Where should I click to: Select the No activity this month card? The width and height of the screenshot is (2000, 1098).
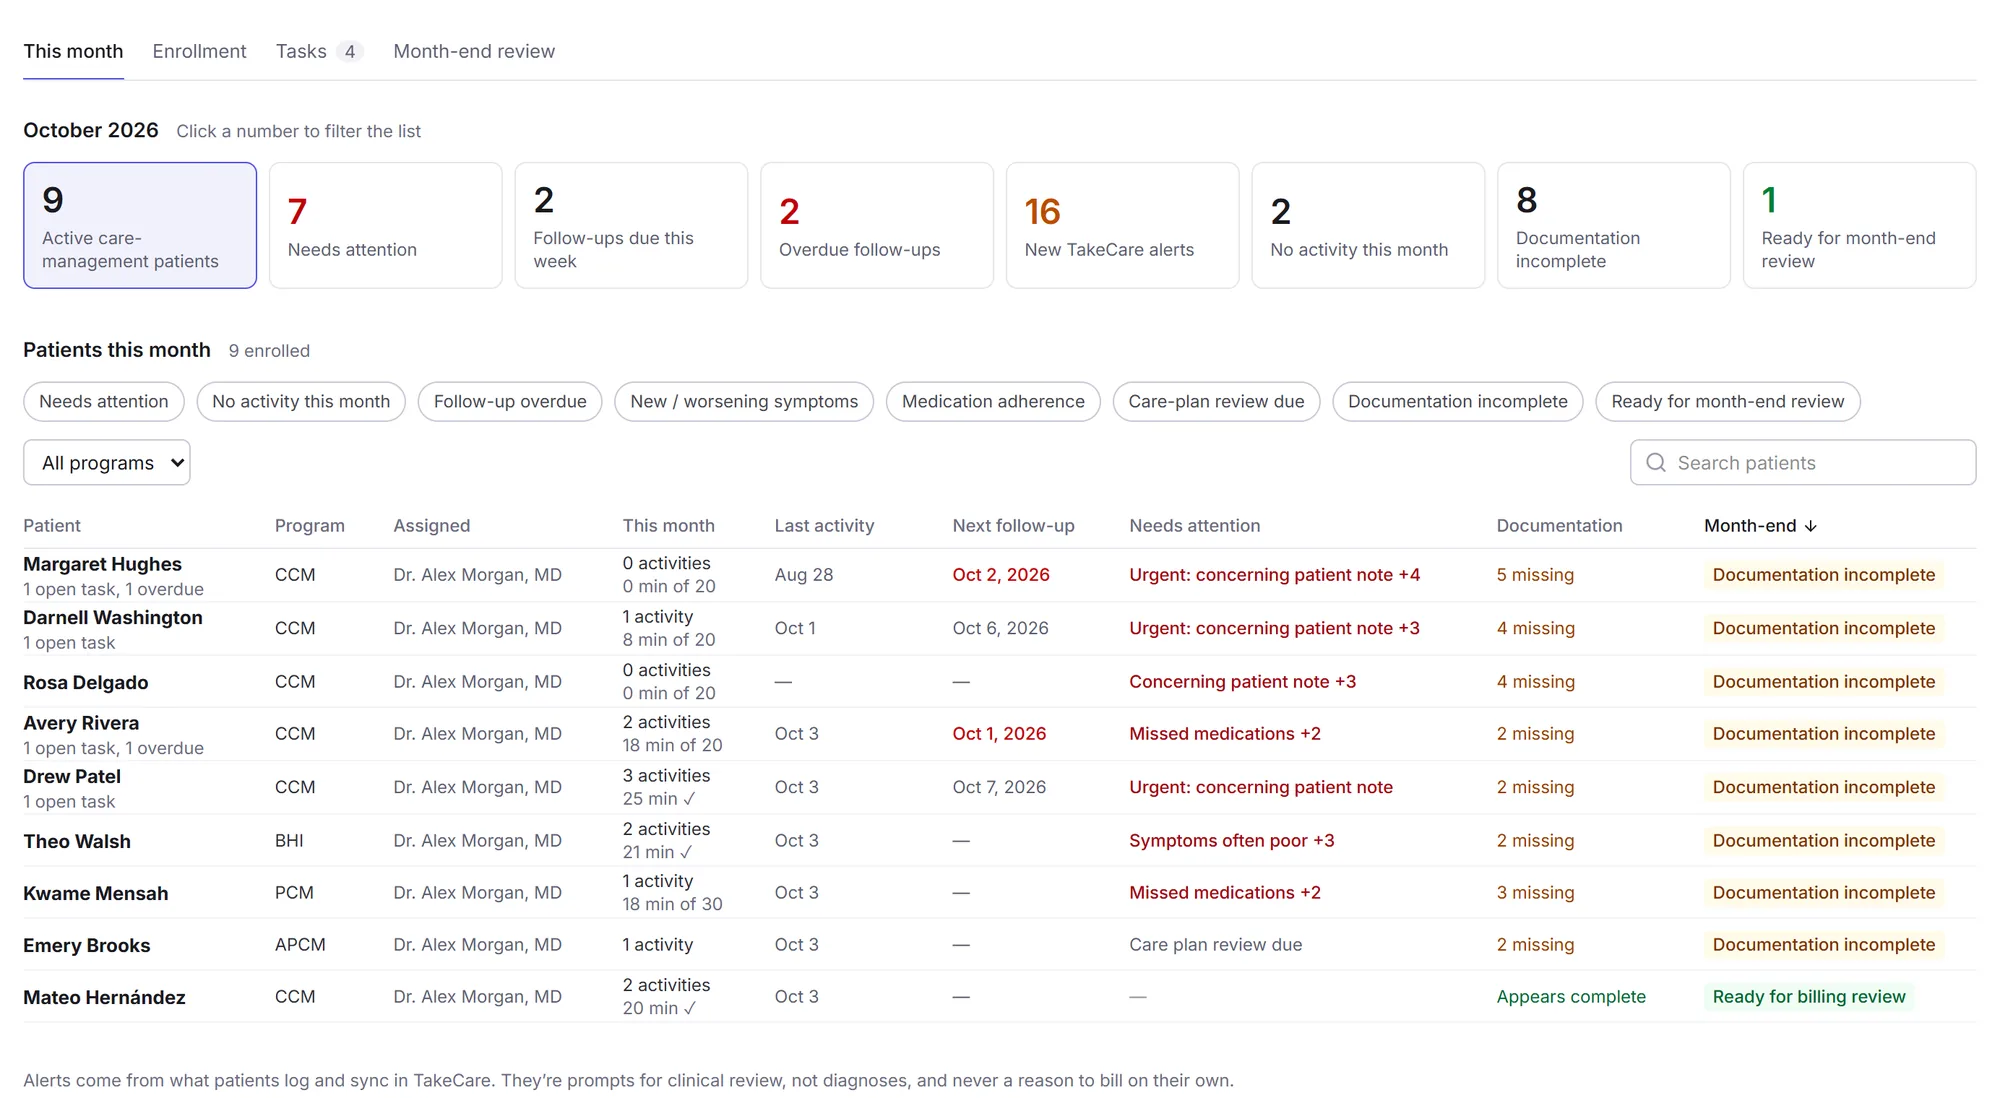[x=1368, y=226]
